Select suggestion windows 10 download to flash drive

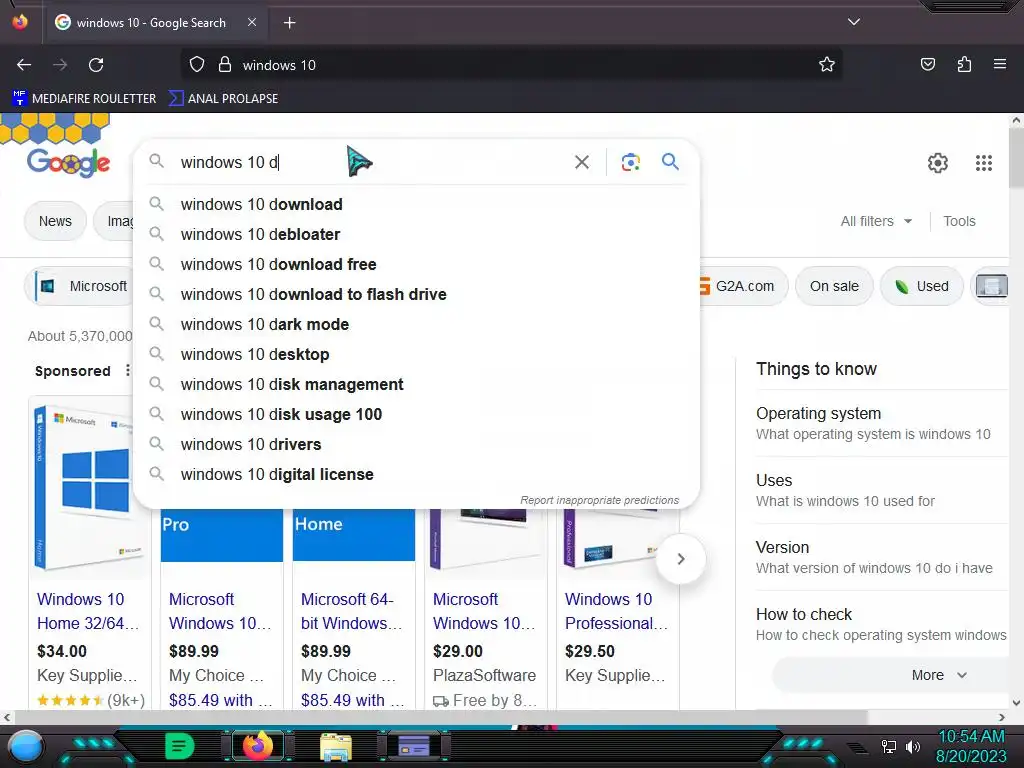pos(416,295)
